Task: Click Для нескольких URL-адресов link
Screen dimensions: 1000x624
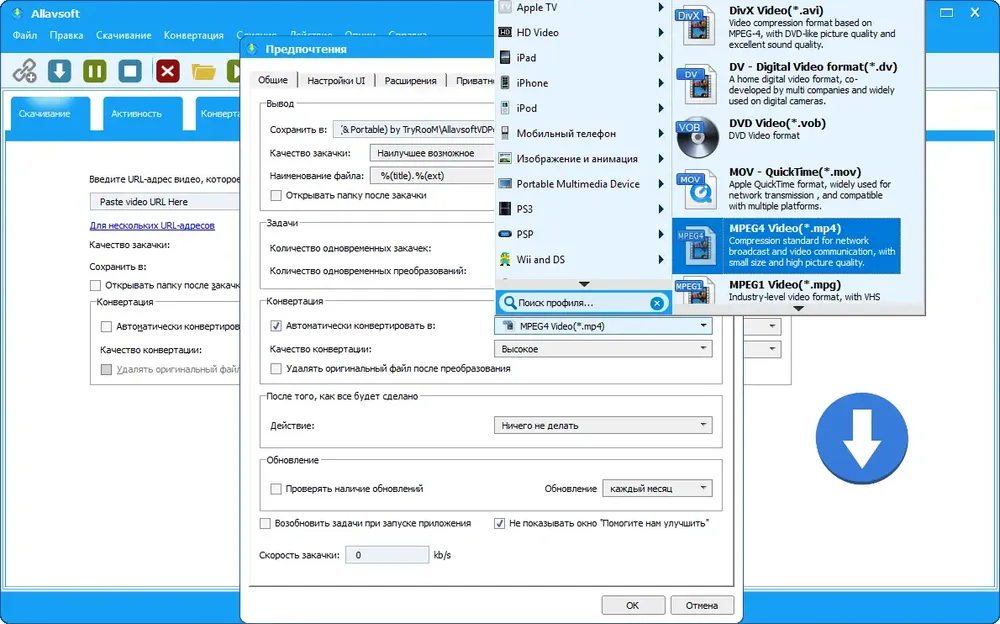Action: pyautogui.click(x=152, y=225)
